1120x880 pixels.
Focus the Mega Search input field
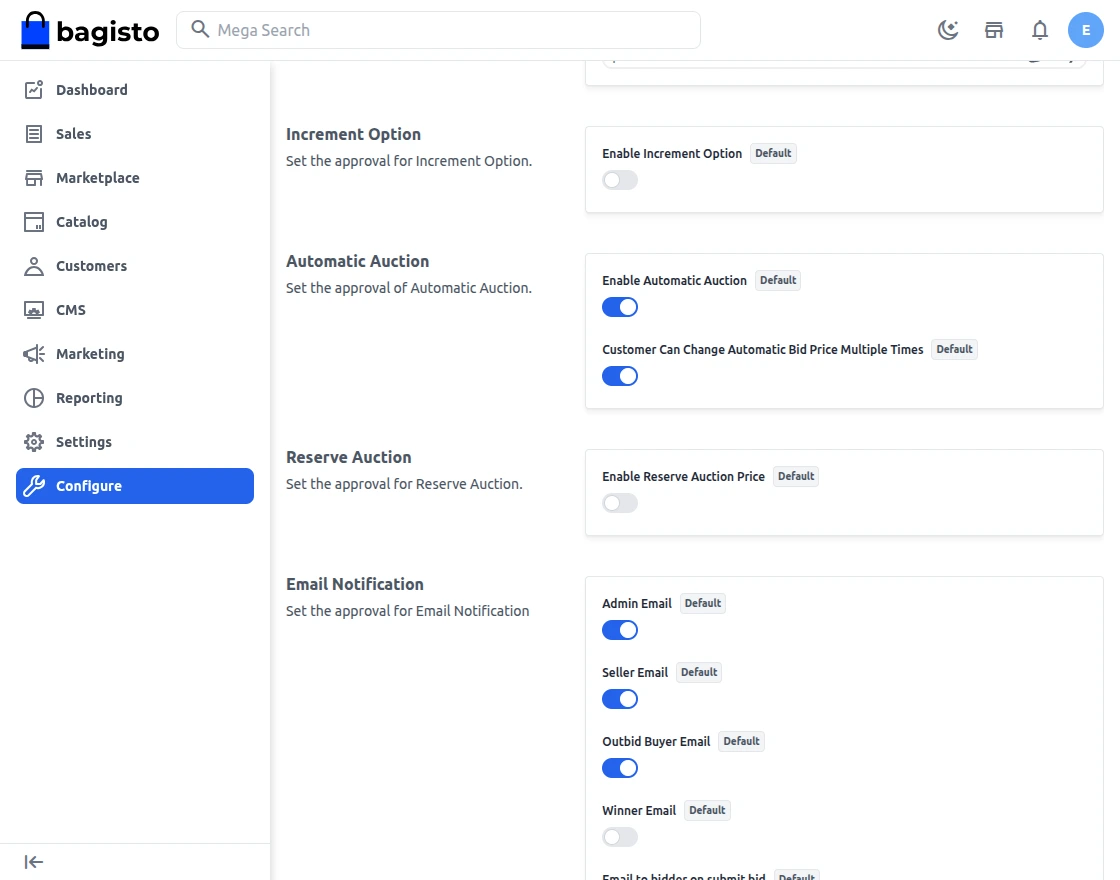coord(438,30)
